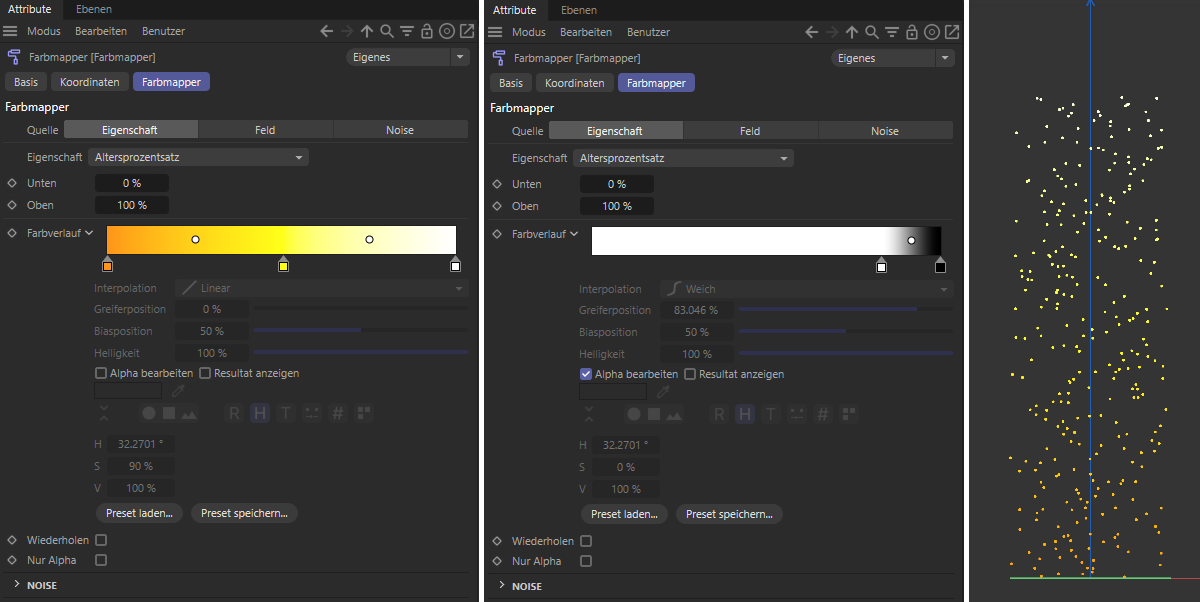Select Feld as Quelle in left panel
The height and width of the screenshot is (602, 1200).
[x=265, y=130]
